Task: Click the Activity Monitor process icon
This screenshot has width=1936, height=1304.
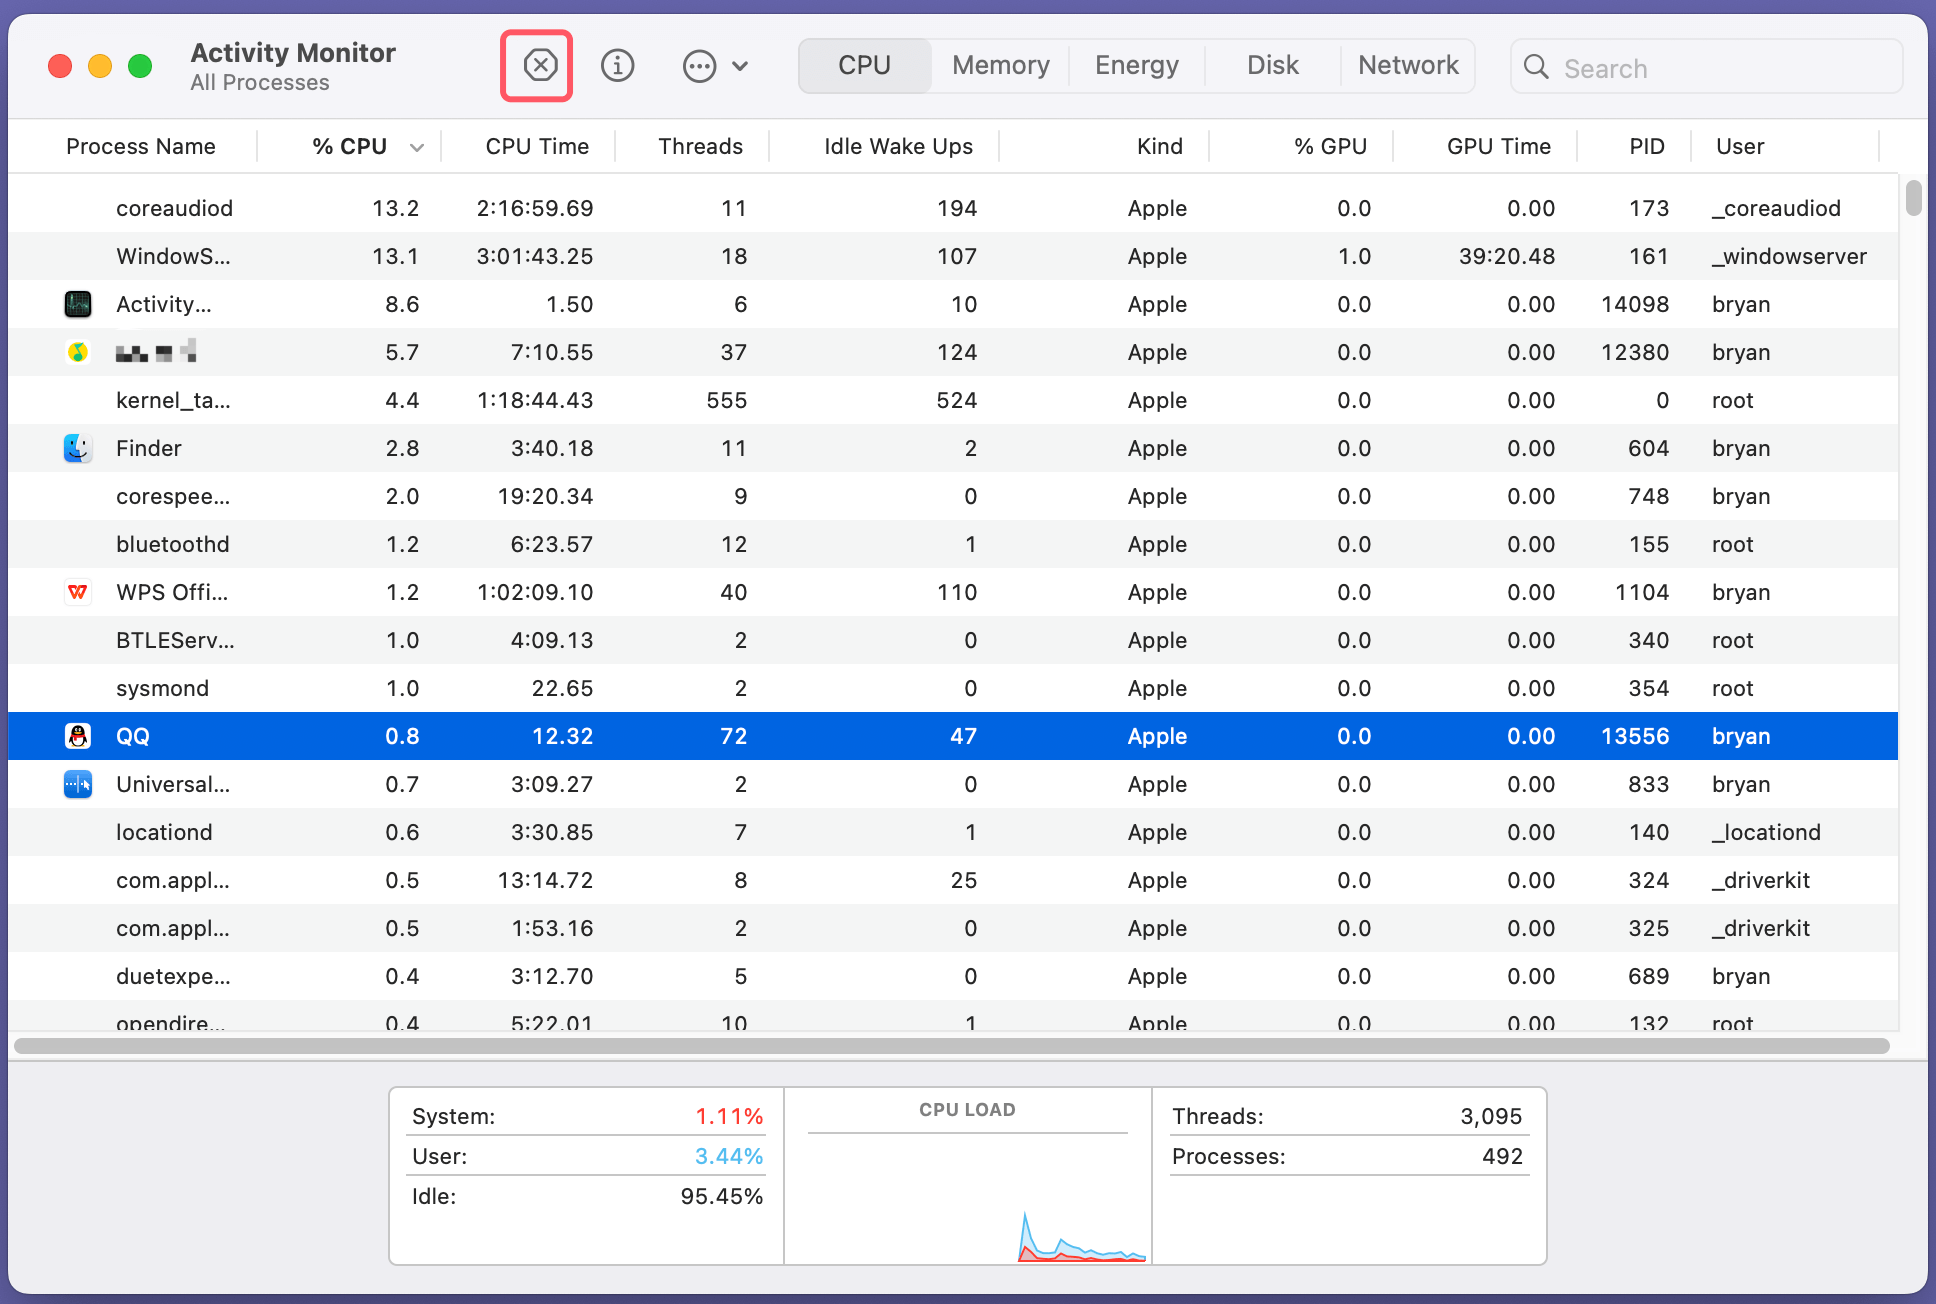Action: coord(77,304)
